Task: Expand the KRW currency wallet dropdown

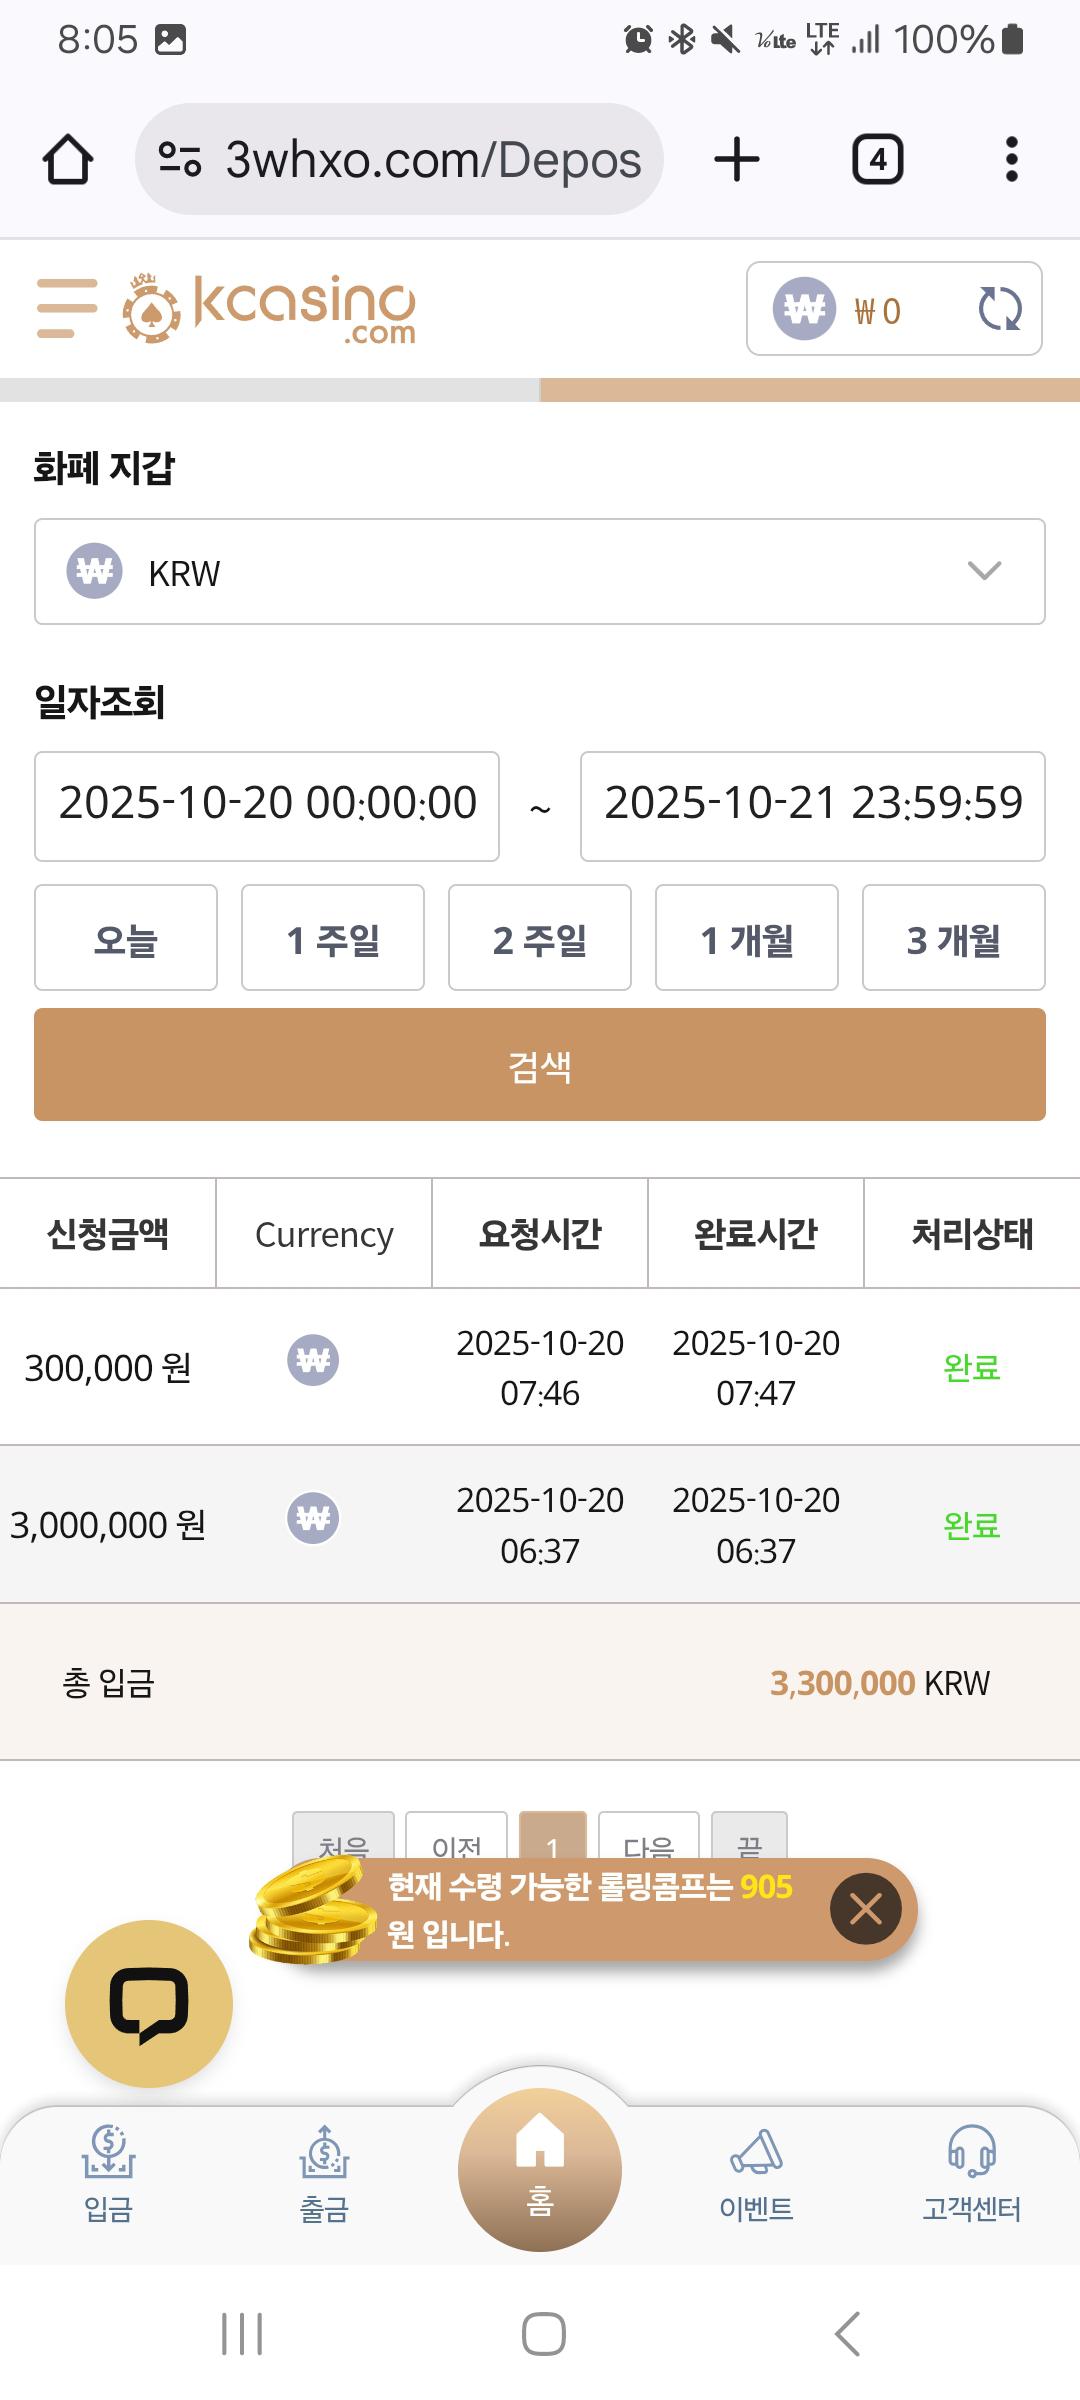Action: tap(540, 572)
